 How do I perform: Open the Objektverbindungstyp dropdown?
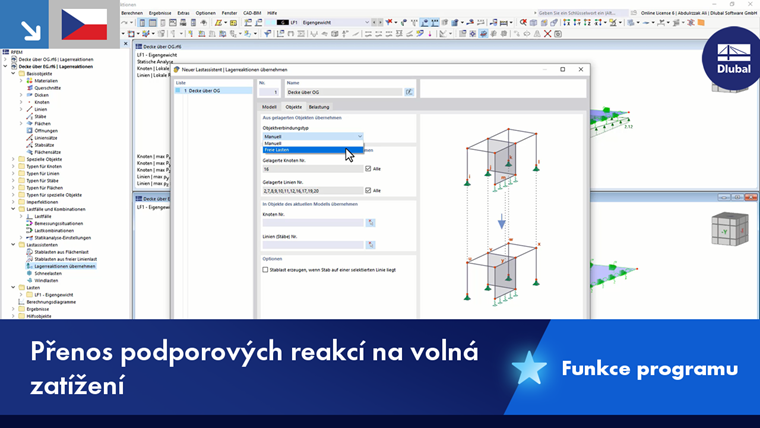(313, 136)
